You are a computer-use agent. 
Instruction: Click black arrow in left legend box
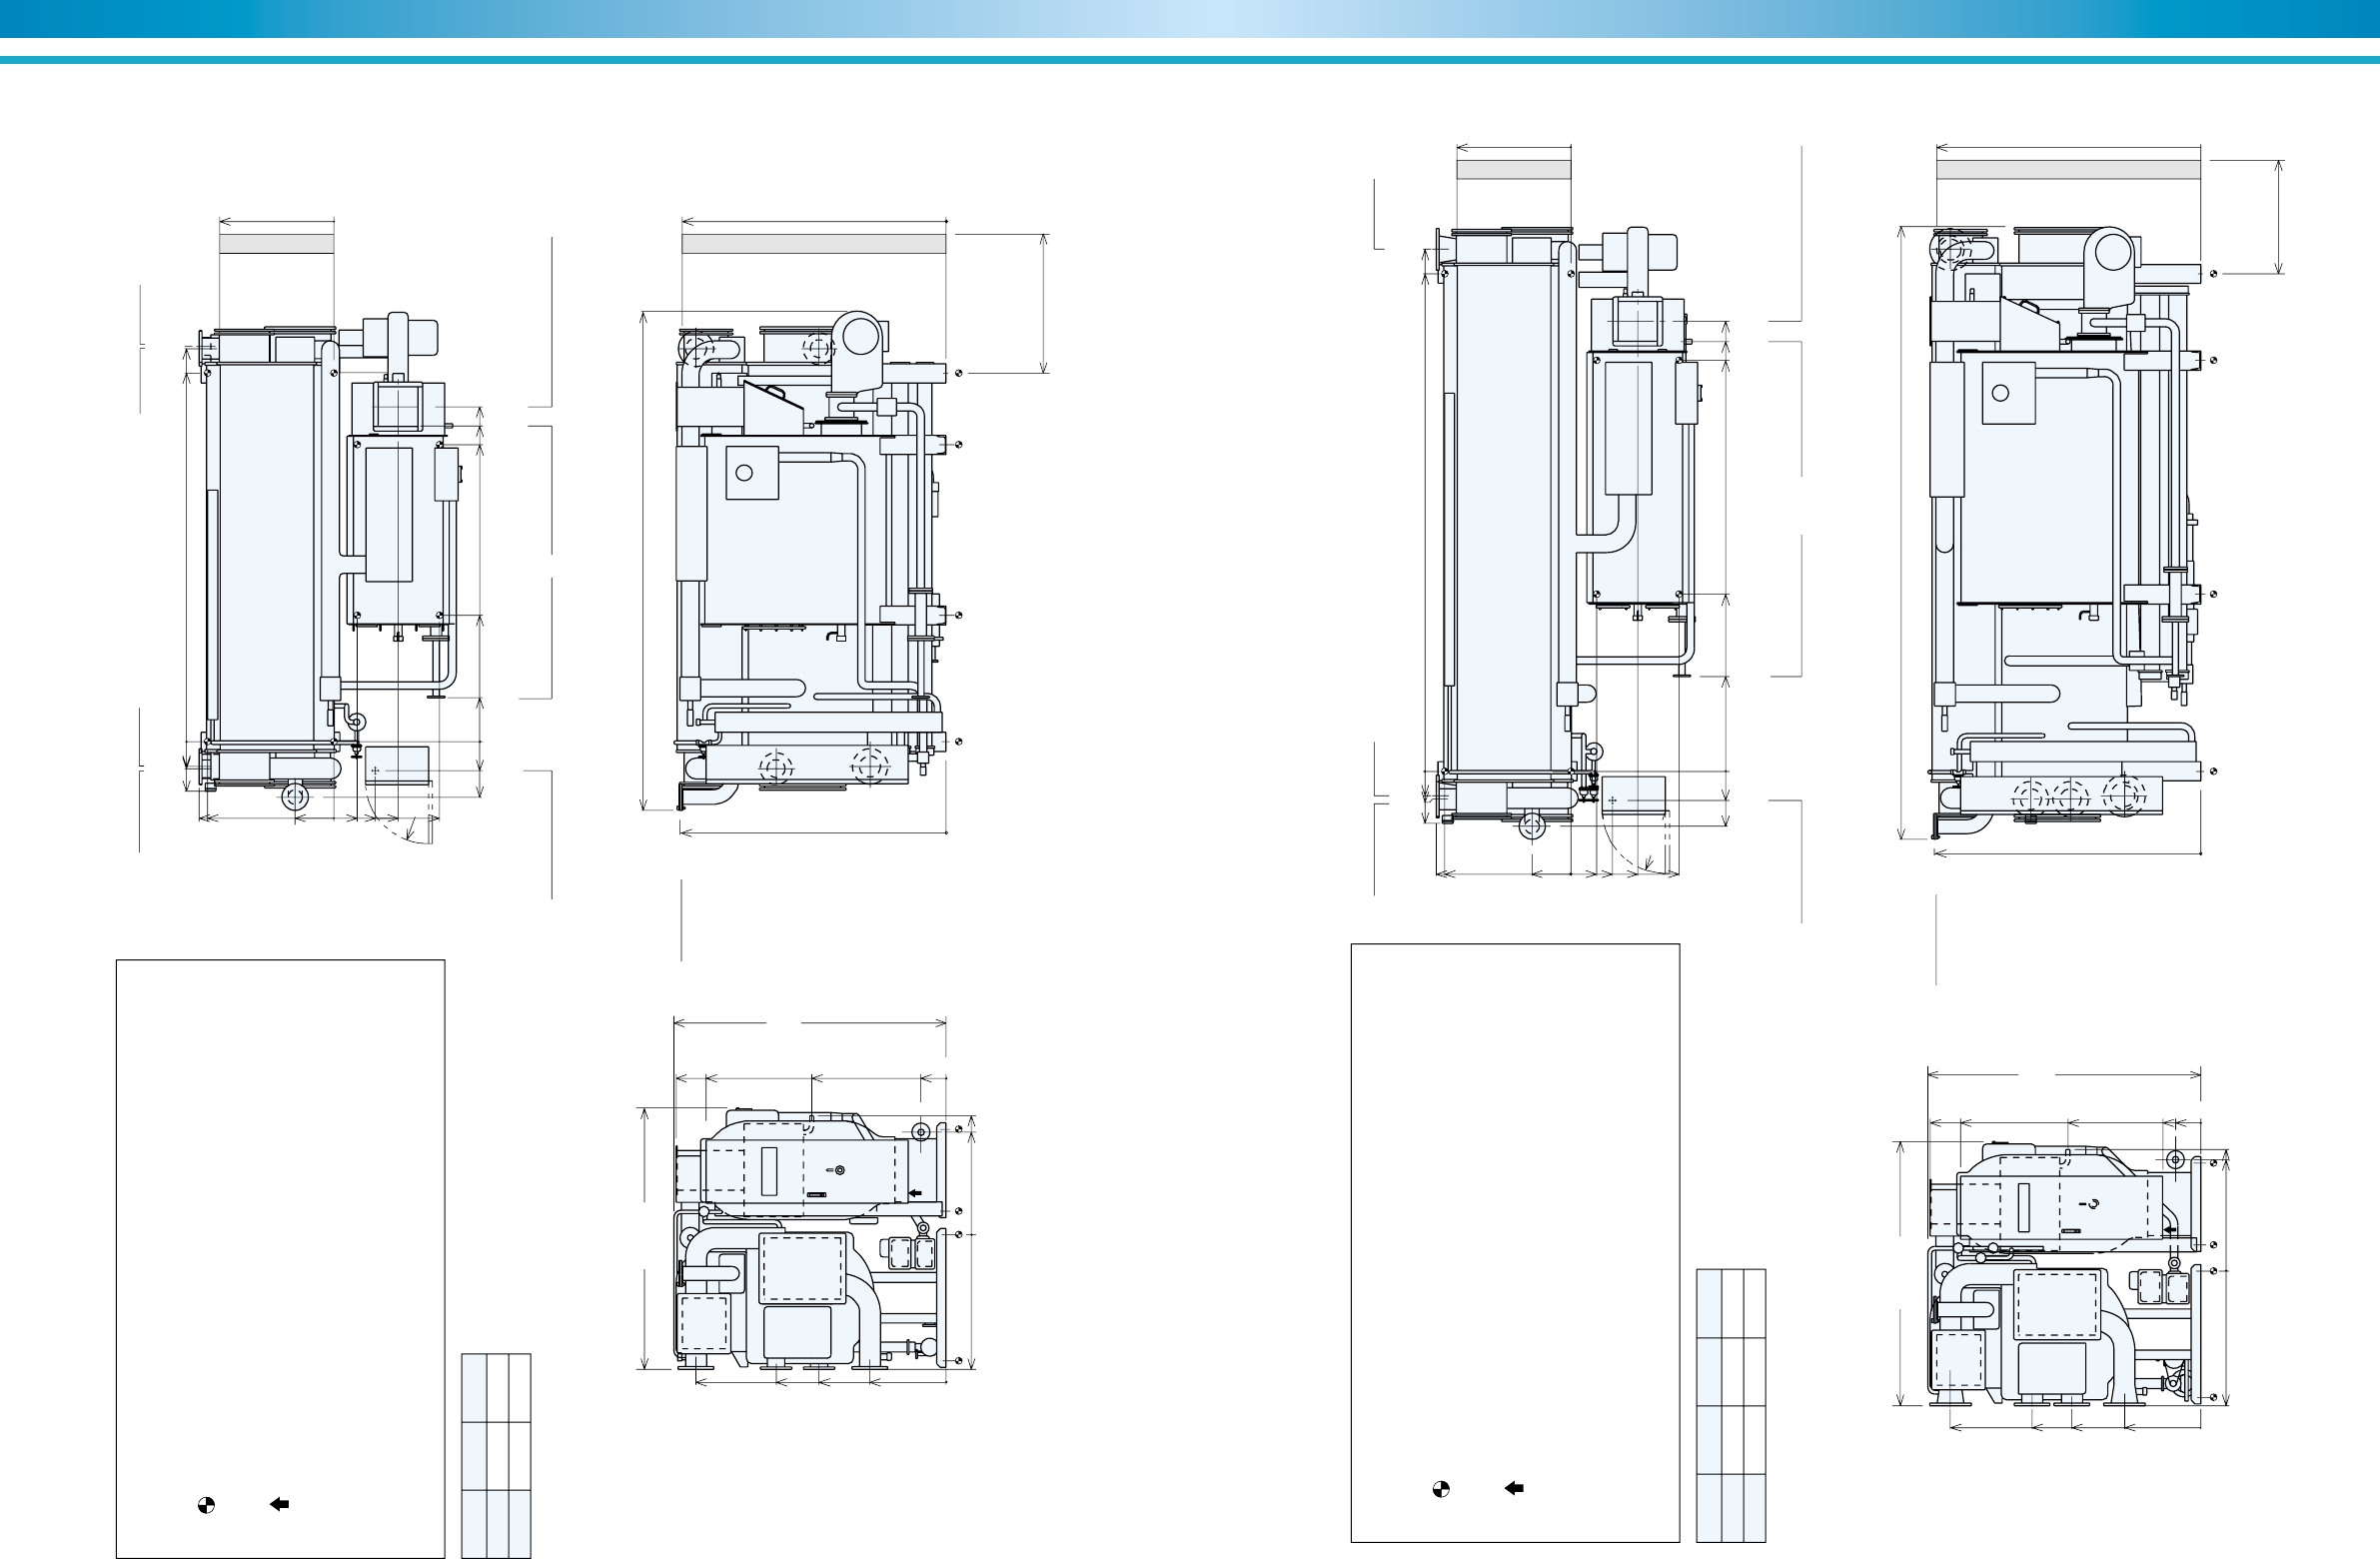click(280, 1503)
